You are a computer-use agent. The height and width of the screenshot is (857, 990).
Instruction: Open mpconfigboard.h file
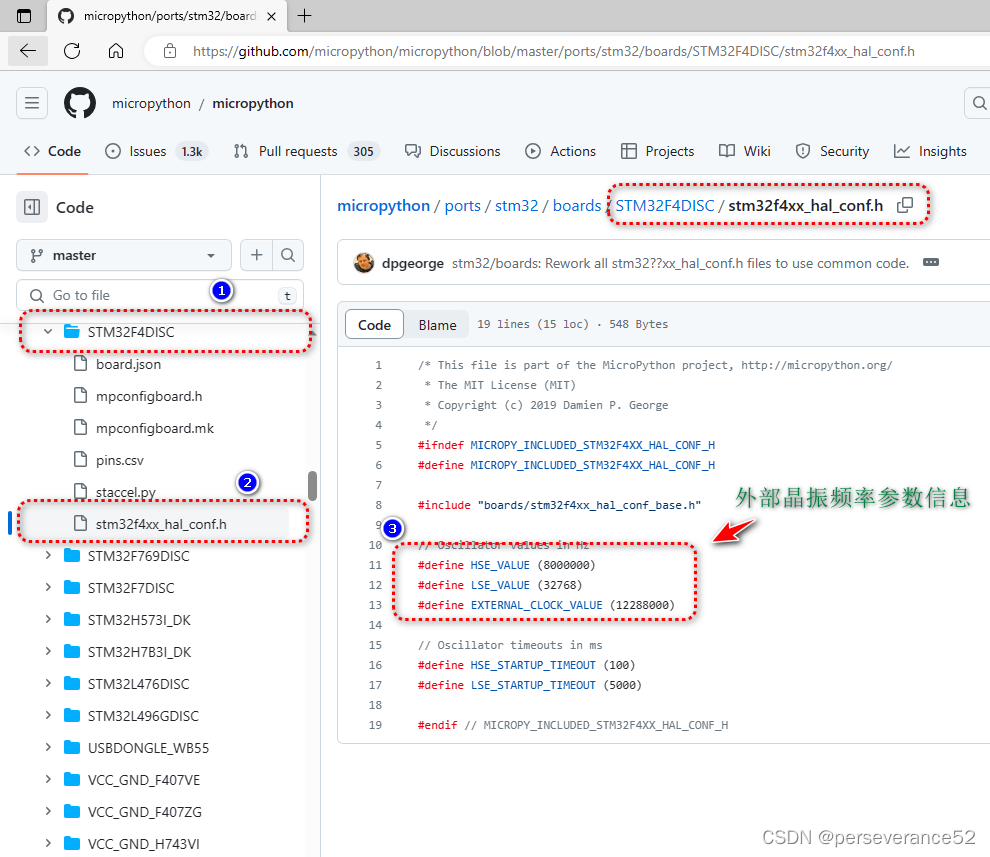click(x=149, y=397)
